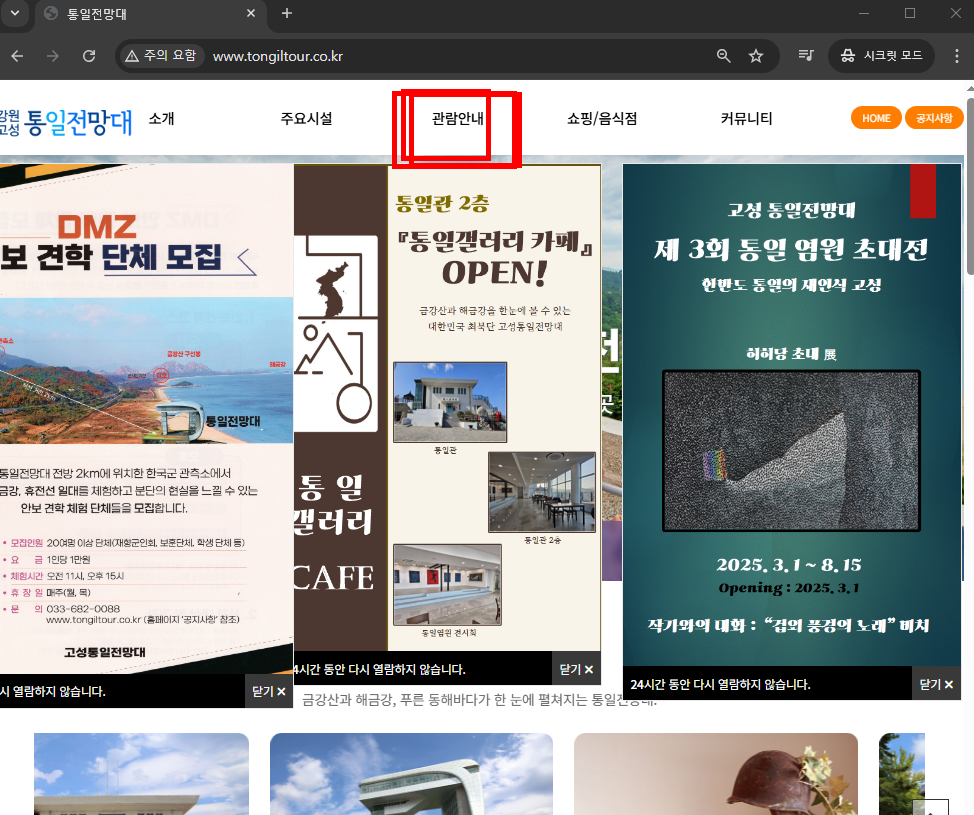974x815 pixels.
Task: Visit the 소개 introduction link
Action: [x=163, y=118]
